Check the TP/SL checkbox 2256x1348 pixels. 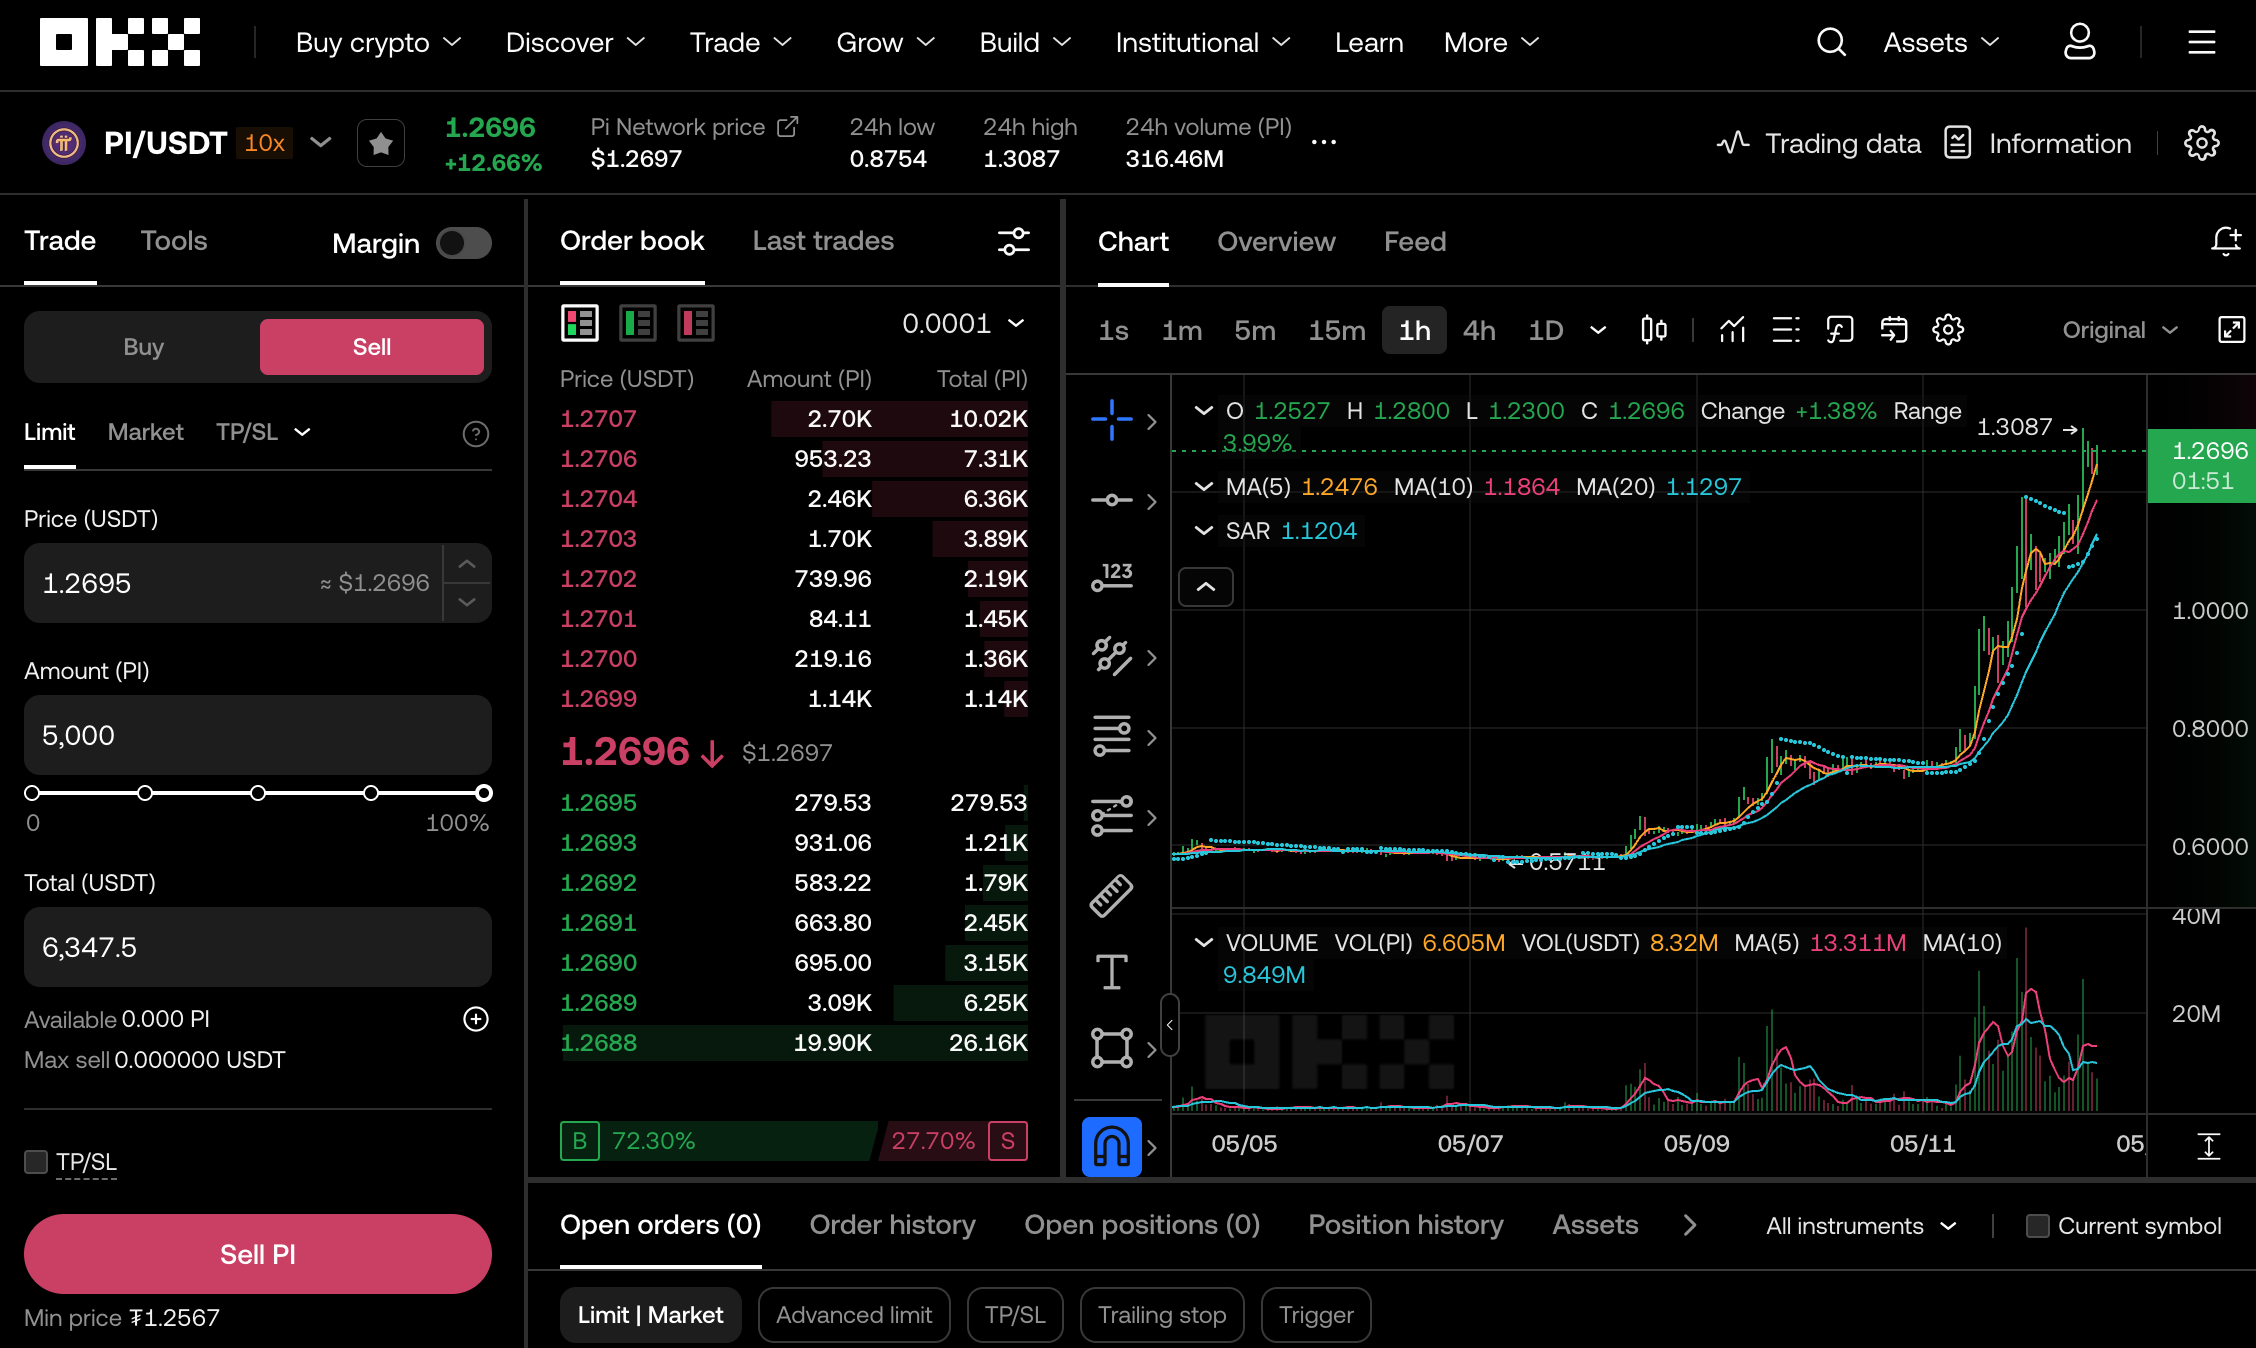(x=36, y=1161)
